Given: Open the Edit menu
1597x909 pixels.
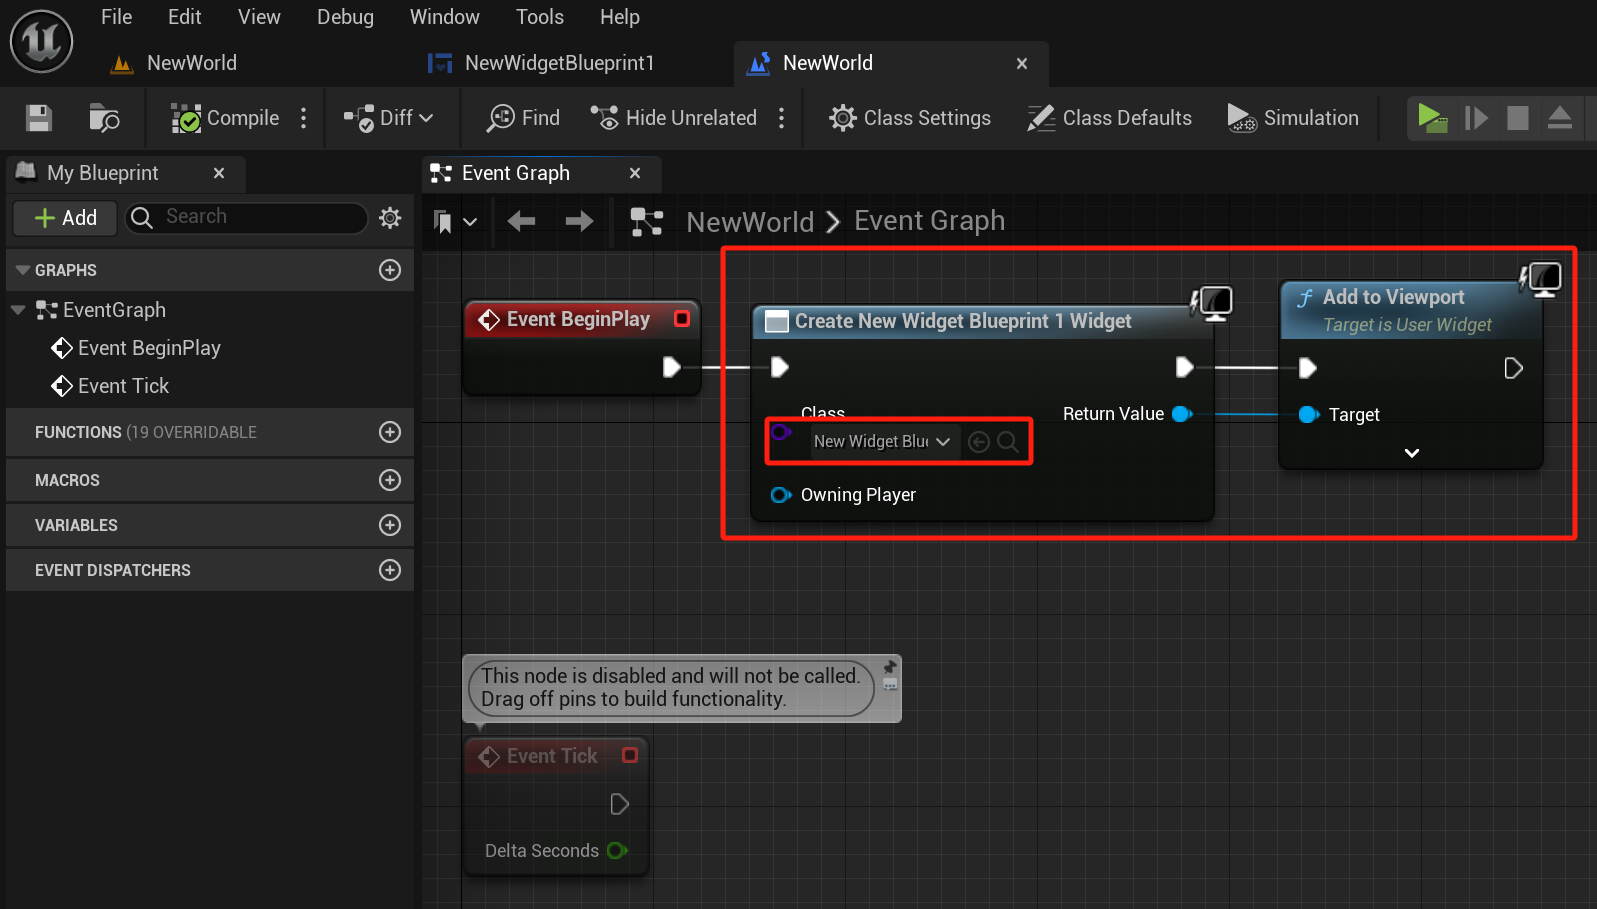Looking at the screenshot, I should point(185,17).
